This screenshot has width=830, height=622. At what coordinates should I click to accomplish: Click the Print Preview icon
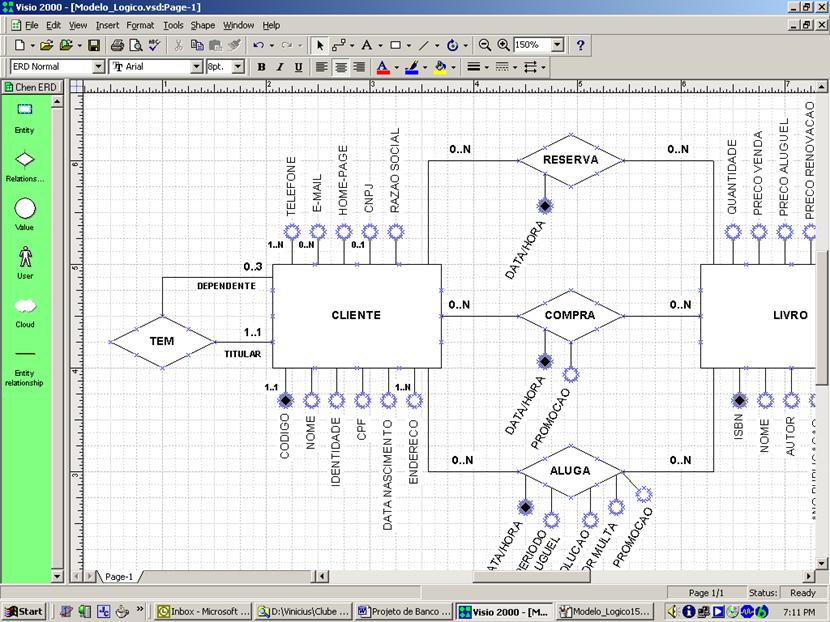click(134, 44)
